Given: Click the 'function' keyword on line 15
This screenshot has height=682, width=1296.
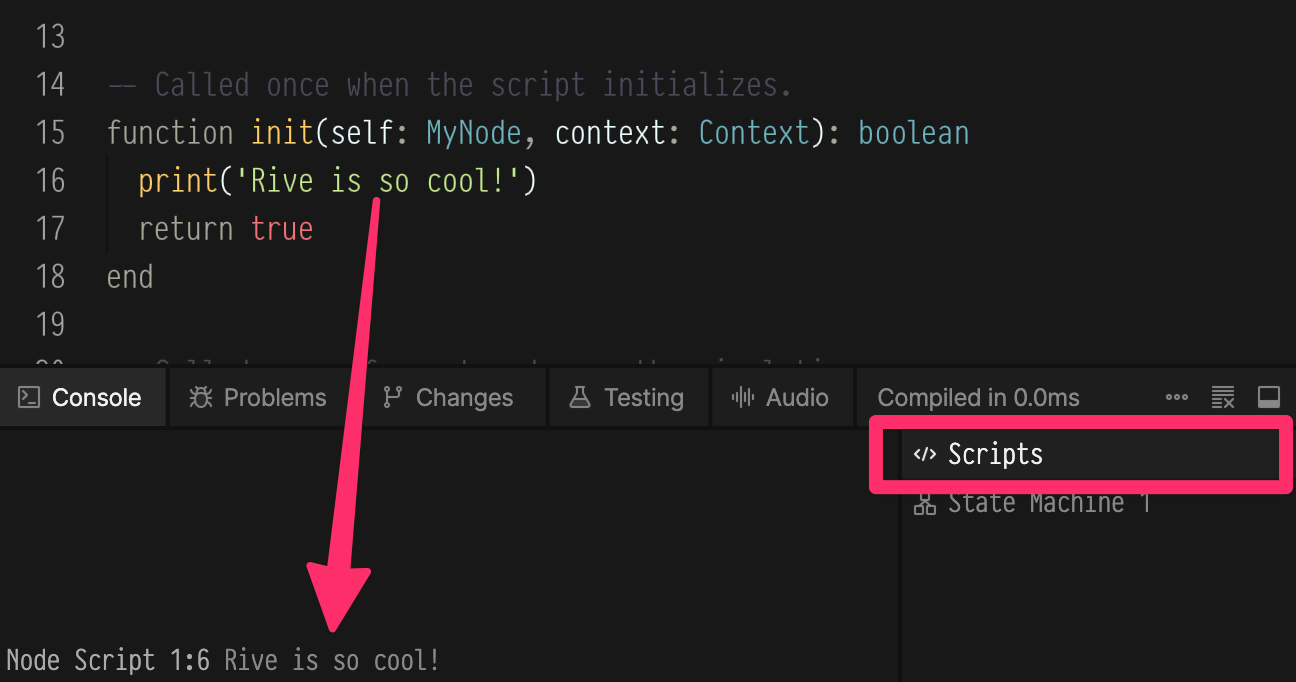Looking at the screenshot, I should pyautogui.click(x=170, y=133).
